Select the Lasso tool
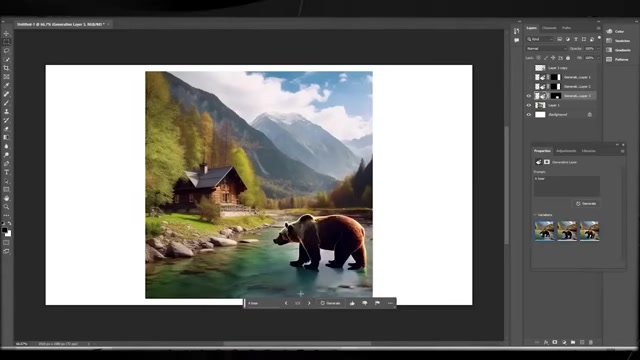Screen dimensions: 640x360 pos(7,51)
